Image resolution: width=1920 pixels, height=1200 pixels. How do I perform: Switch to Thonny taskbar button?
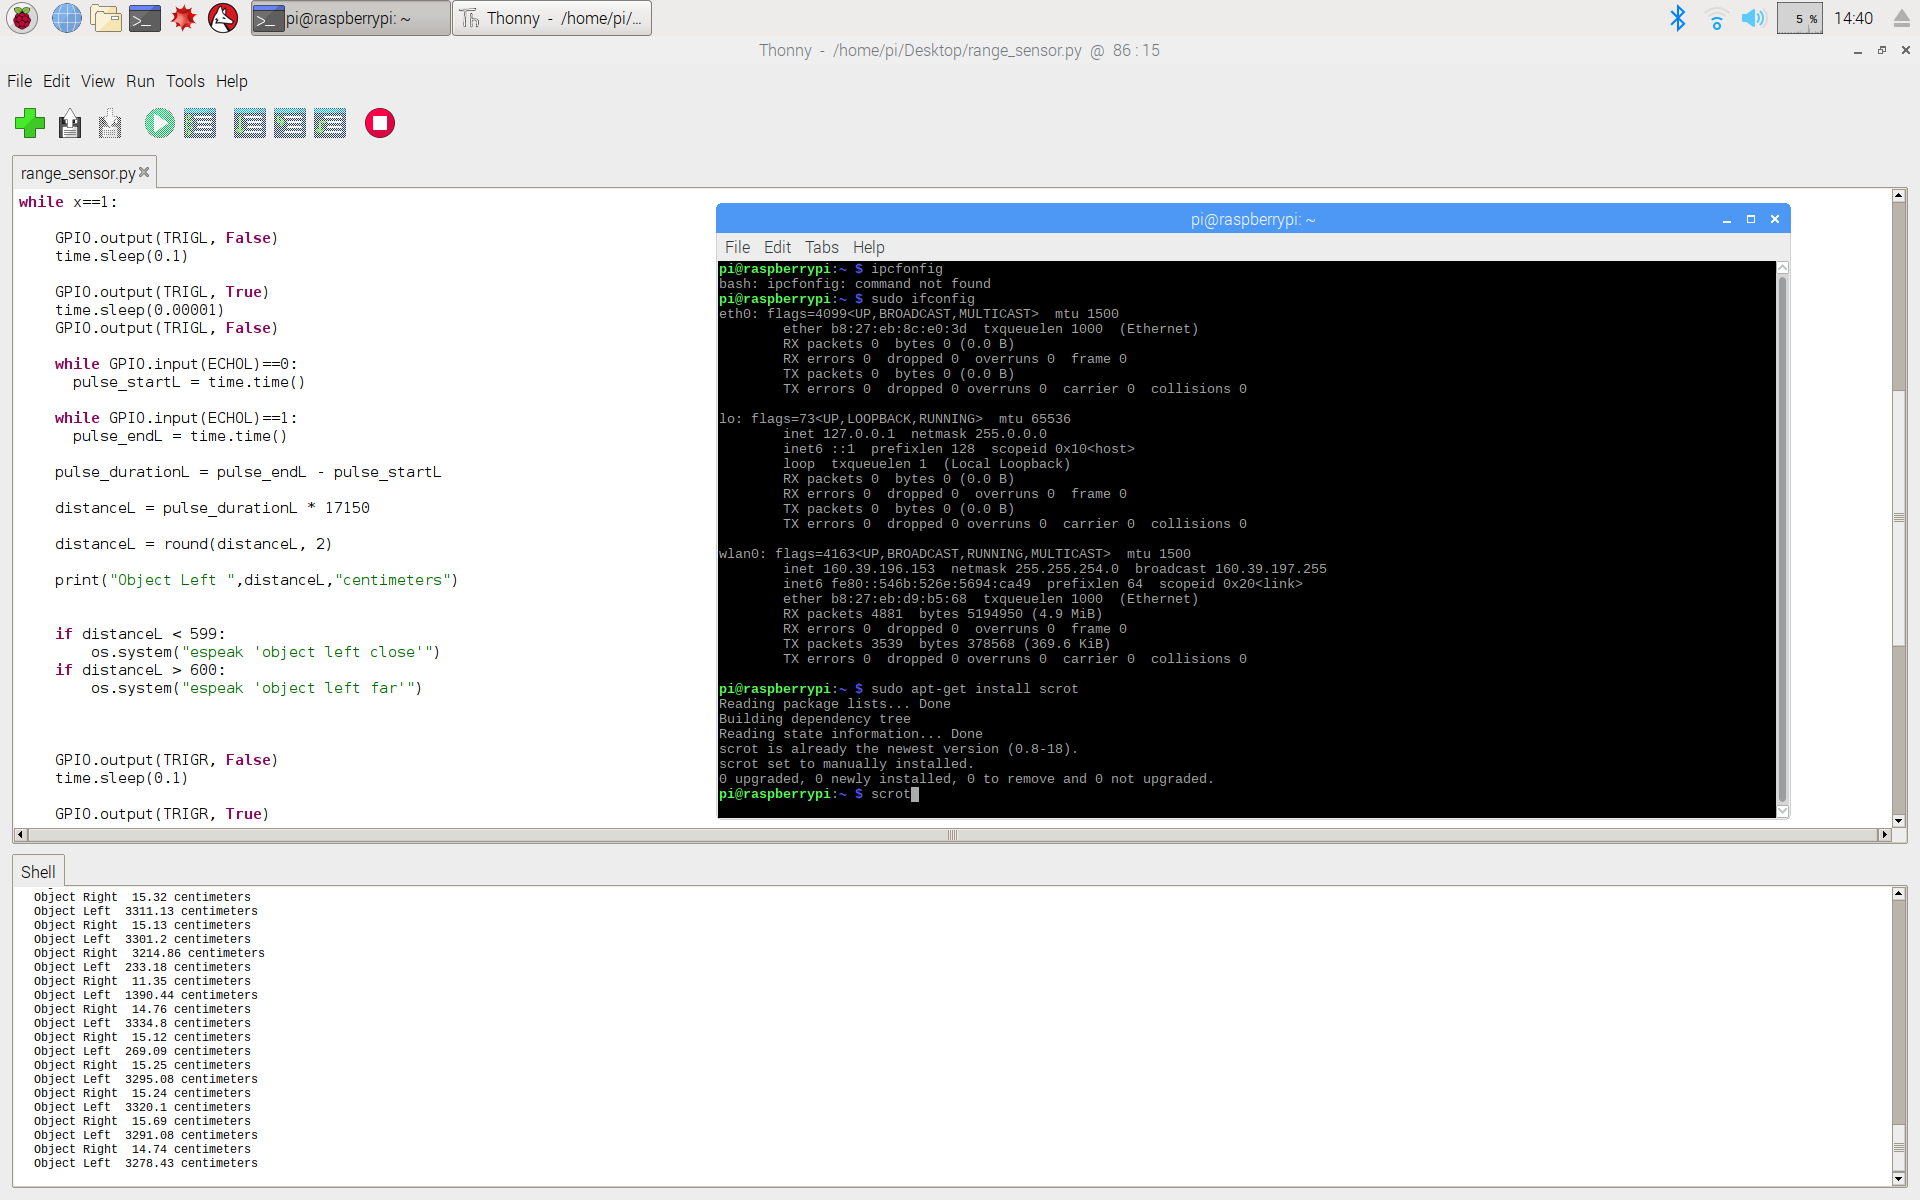point(552,18)
